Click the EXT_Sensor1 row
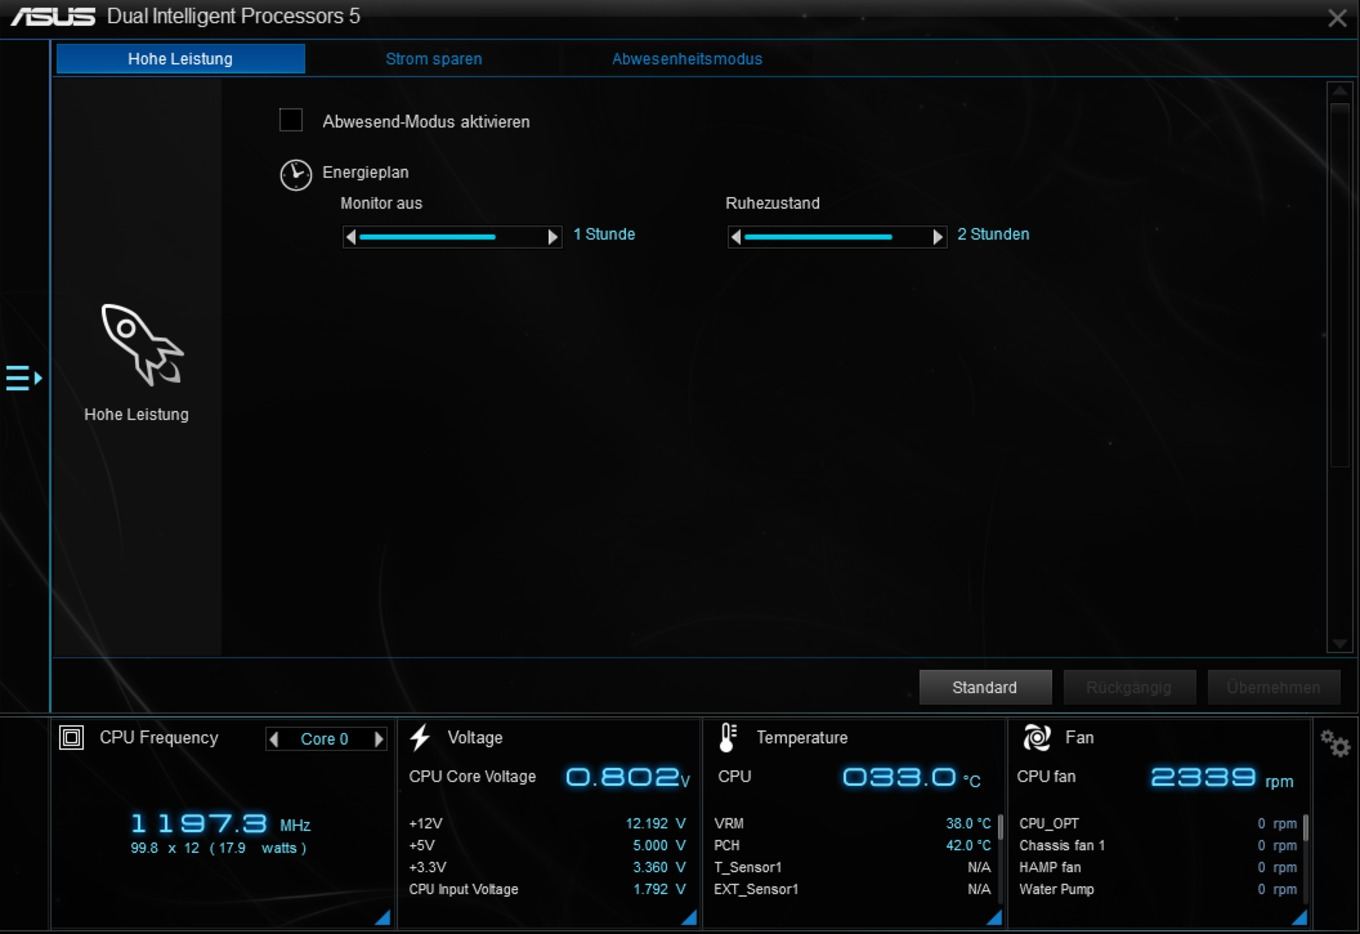Screen dimensions: 1360x934 point(852,890)
